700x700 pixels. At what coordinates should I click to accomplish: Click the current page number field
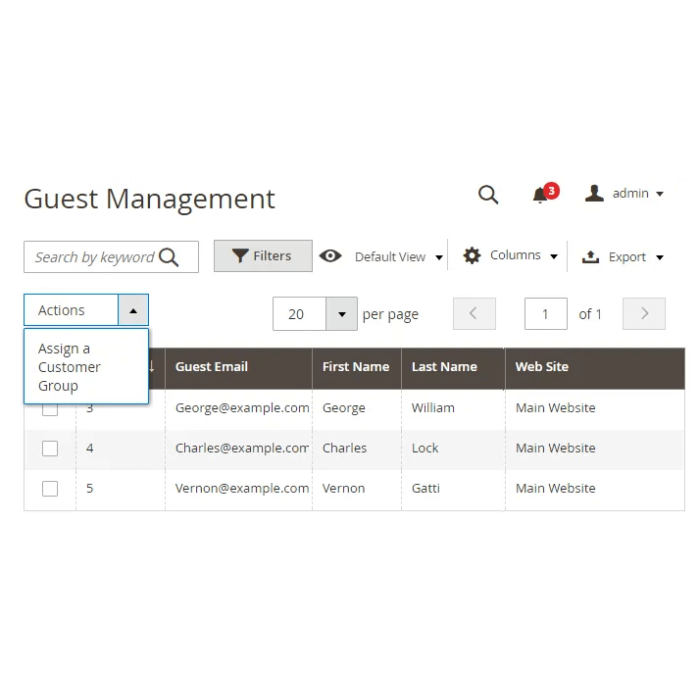(x=546, y=314)
